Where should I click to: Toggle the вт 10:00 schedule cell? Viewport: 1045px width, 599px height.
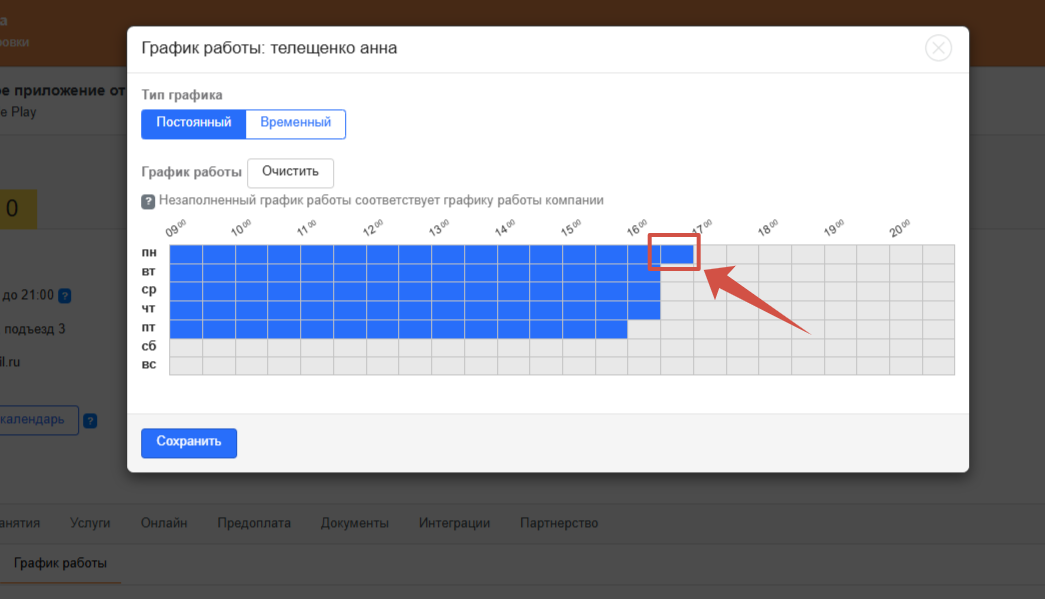251,273
